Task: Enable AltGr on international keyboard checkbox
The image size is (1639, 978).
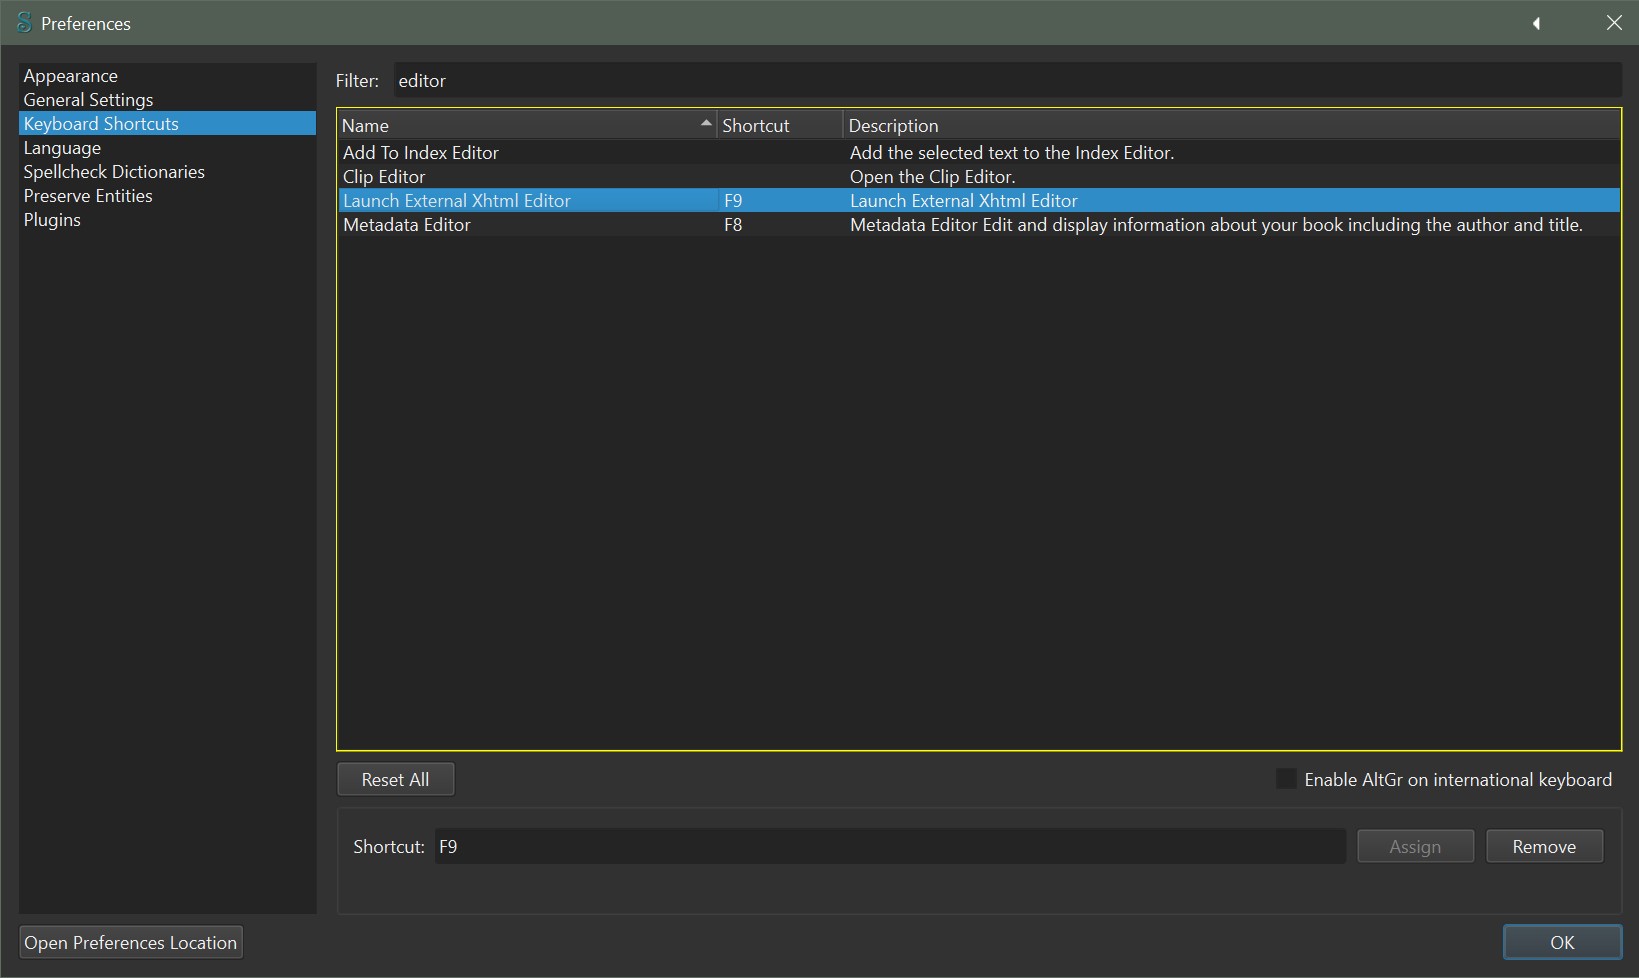Action: coord(1286,779)
